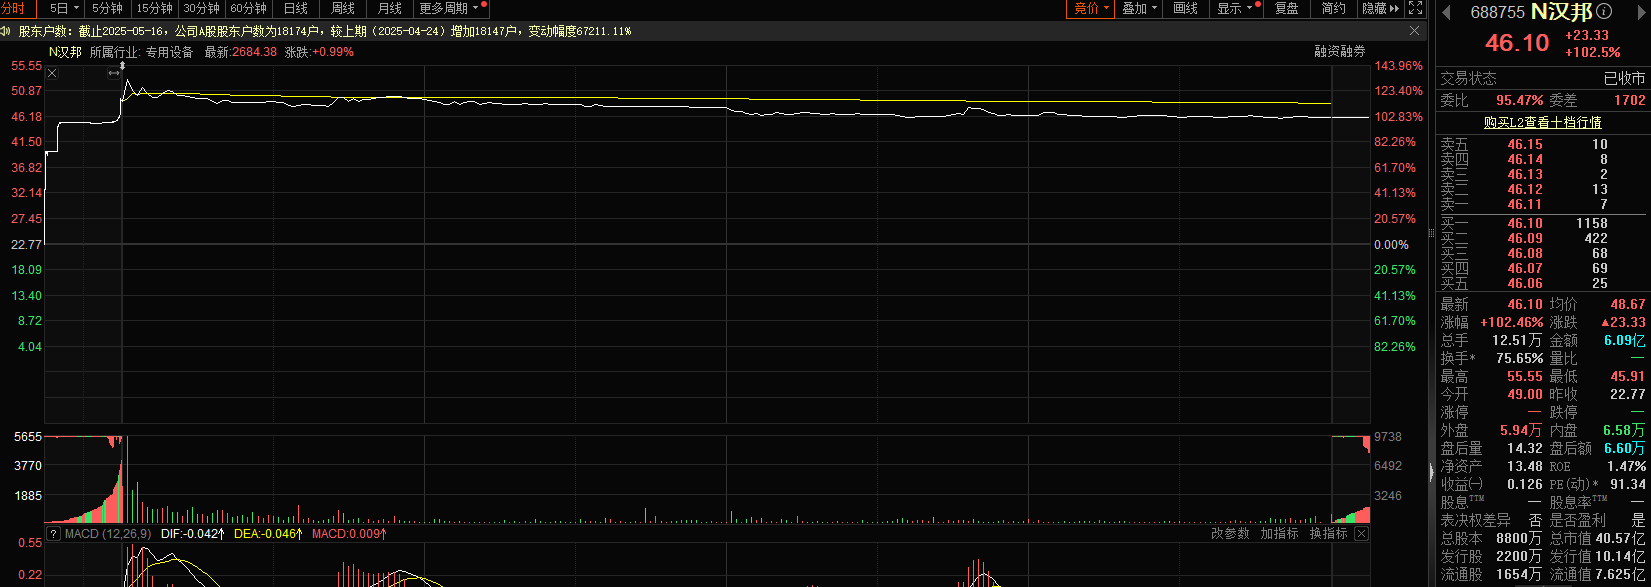The height and width of the screenshot is (587, 1651).
Task: Select the 15分钟 period tab
Action: click(154, 8)
